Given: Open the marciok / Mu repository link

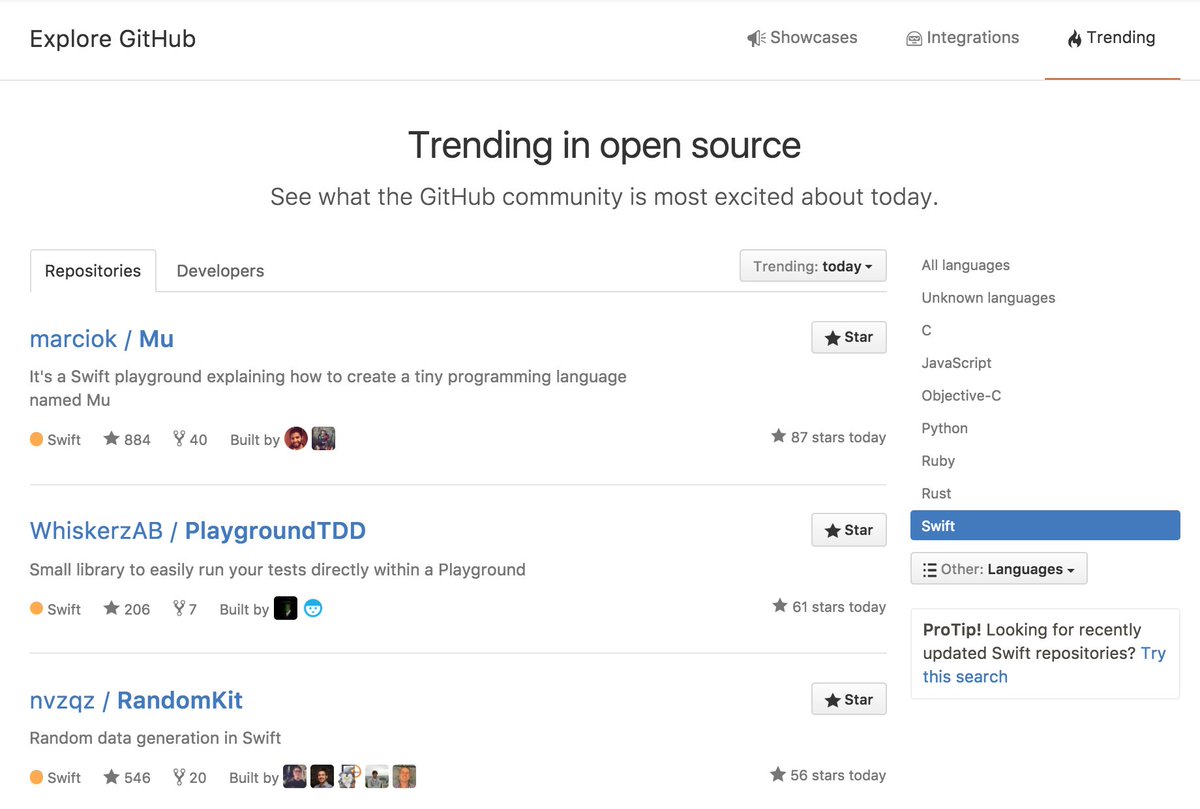Looking at the screenshot, I should 102,339.
